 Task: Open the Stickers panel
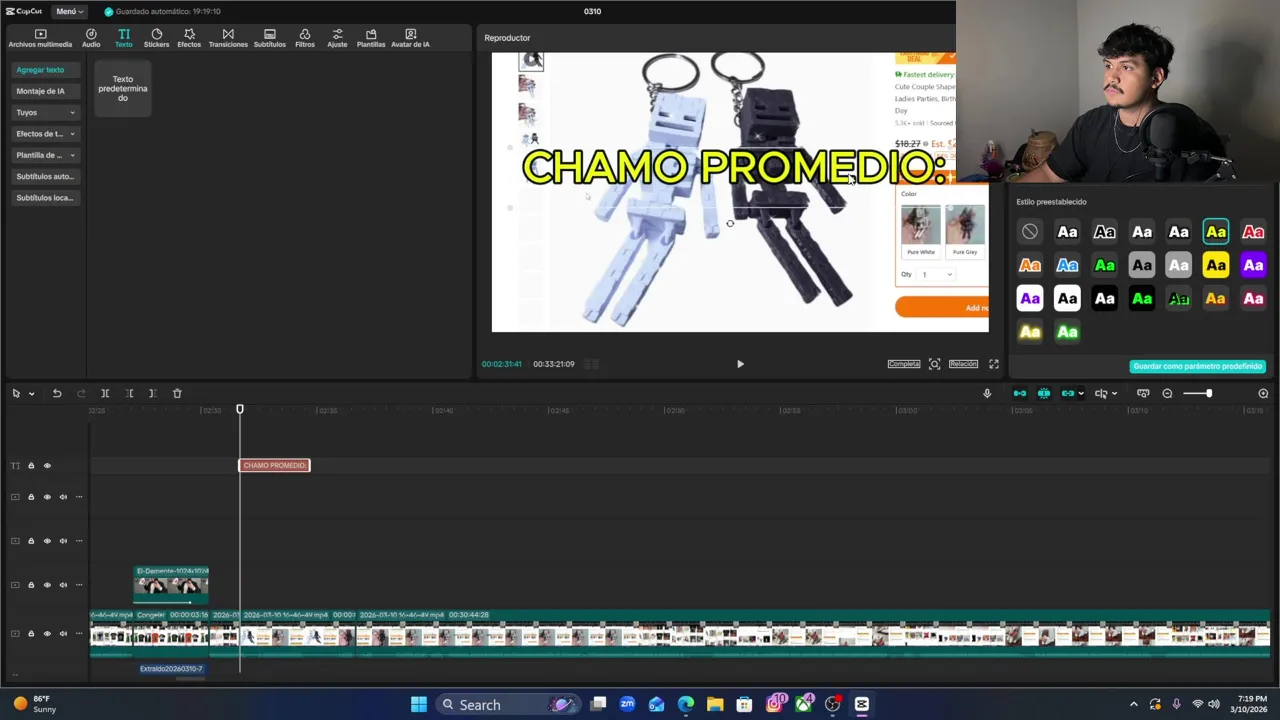(156, 38)
